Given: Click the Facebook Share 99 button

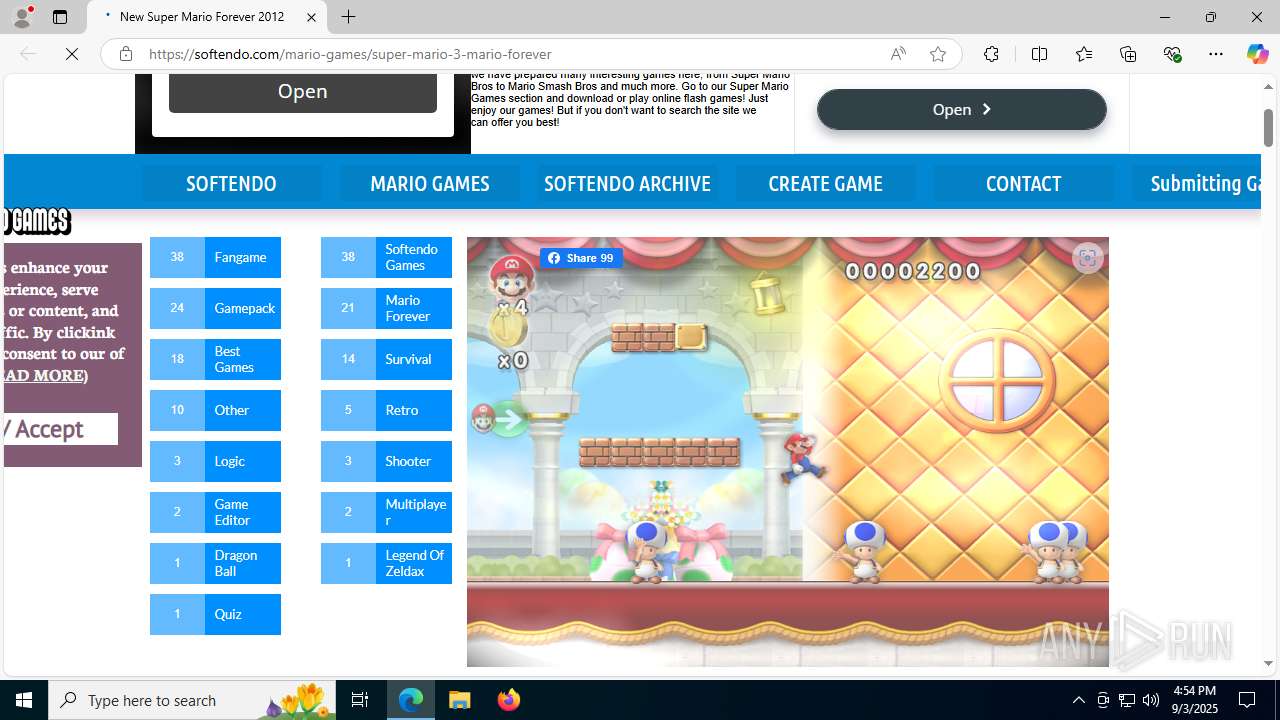Looking at the screenshot, I should [x=581, y=258].
